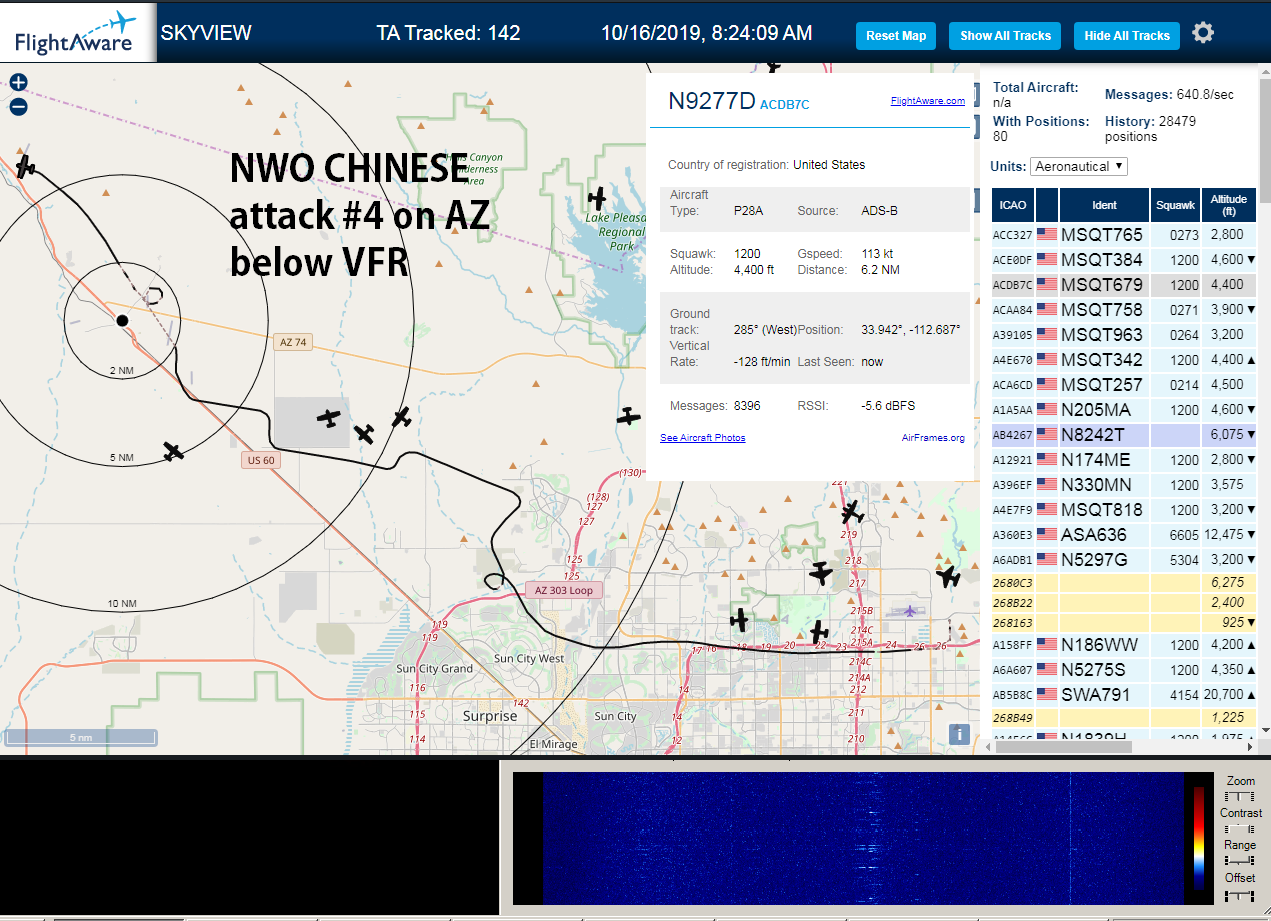Select the N330MN aircraft row
This screenshot has height=921, width=1271.
(1124, 485)
